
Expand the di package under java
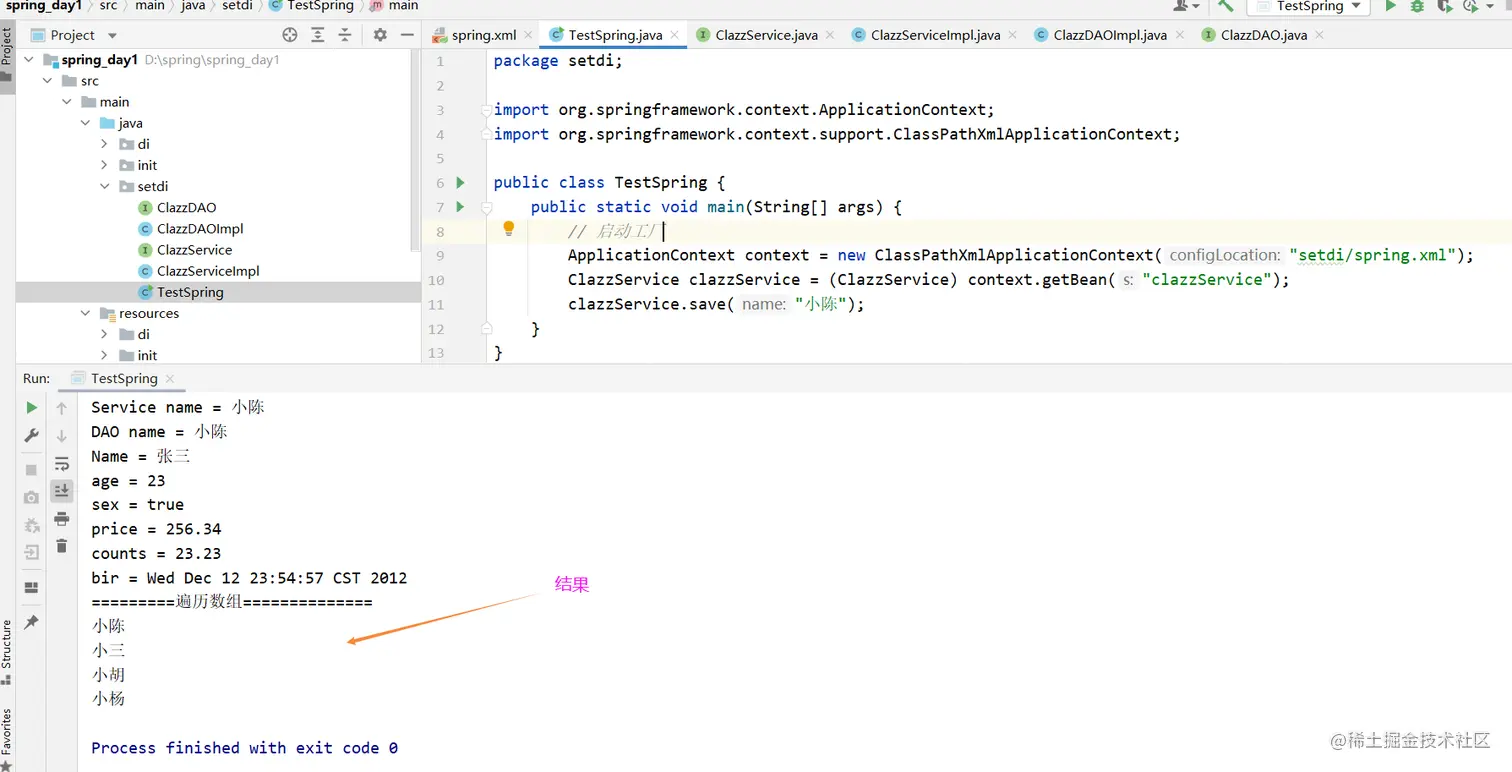[105, 144]
